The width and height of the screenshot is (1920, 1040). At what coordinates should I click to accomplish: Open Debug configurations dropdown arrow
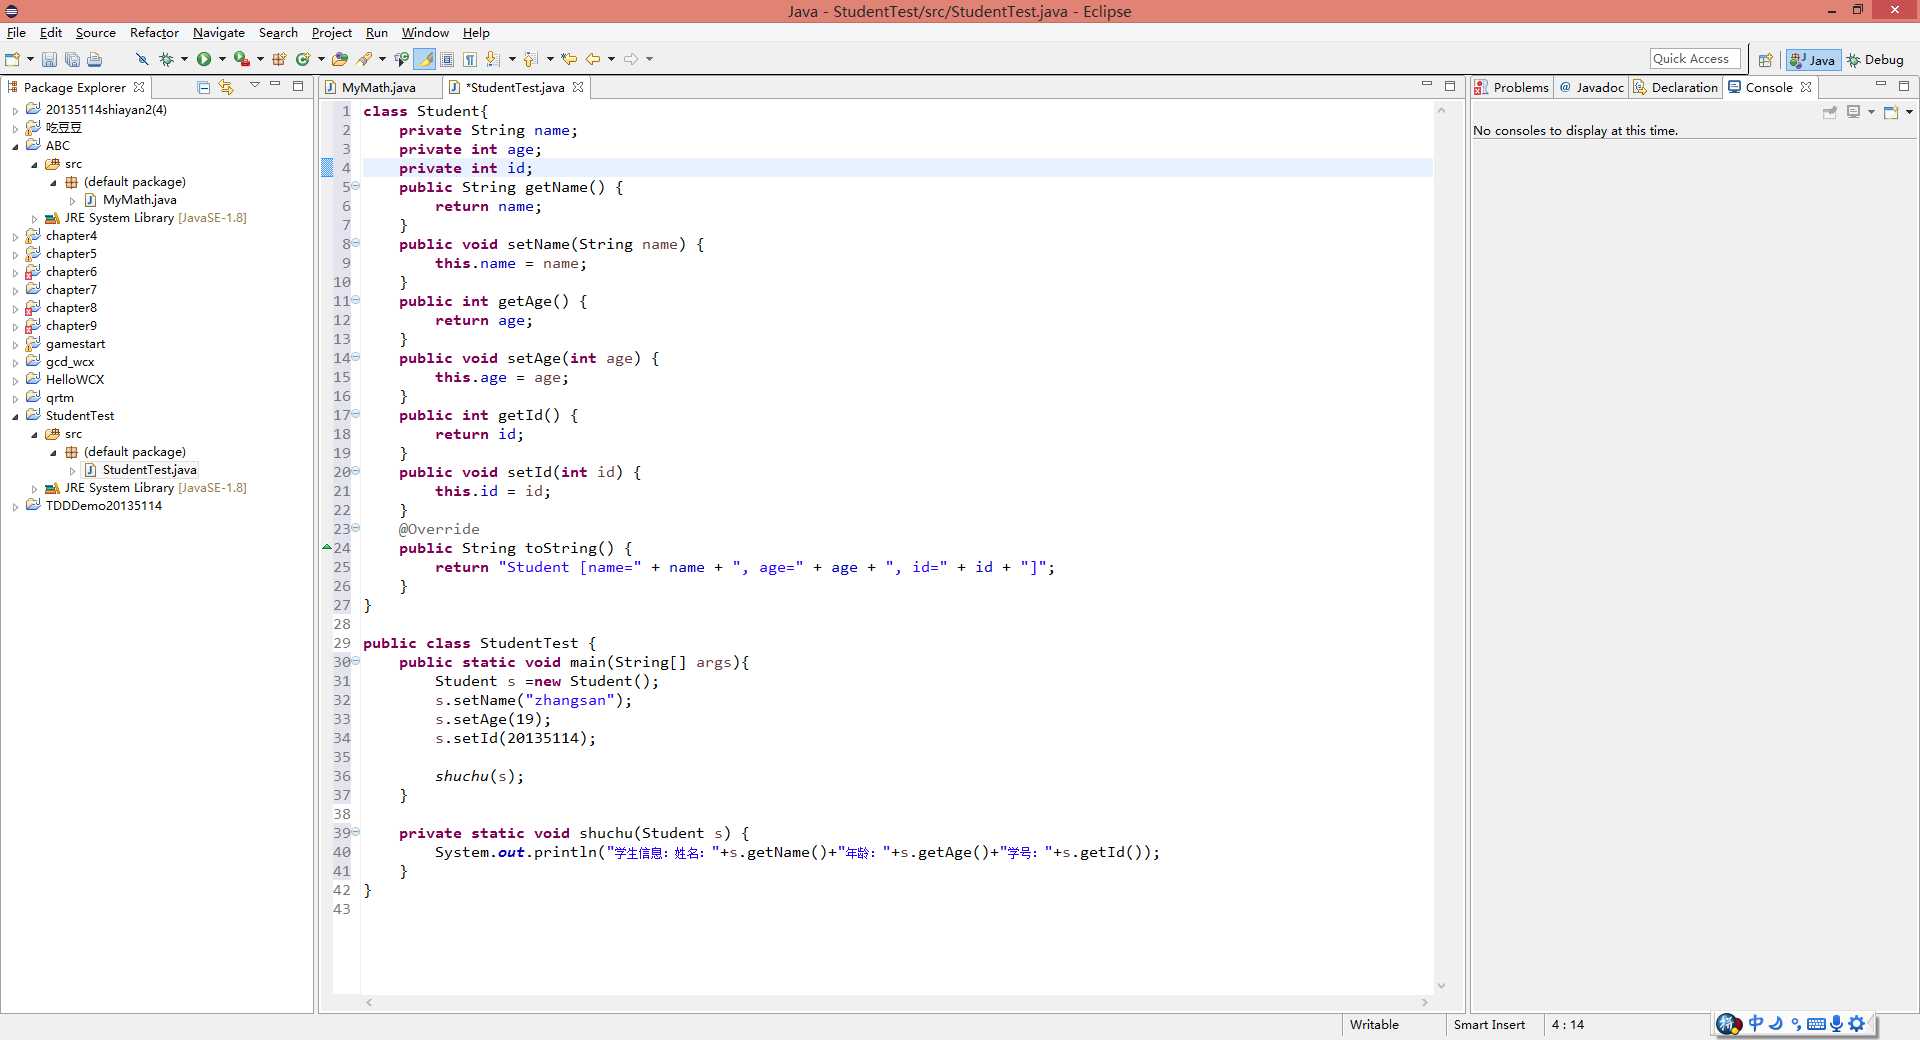pyautogui.click(x=184, y=60)
